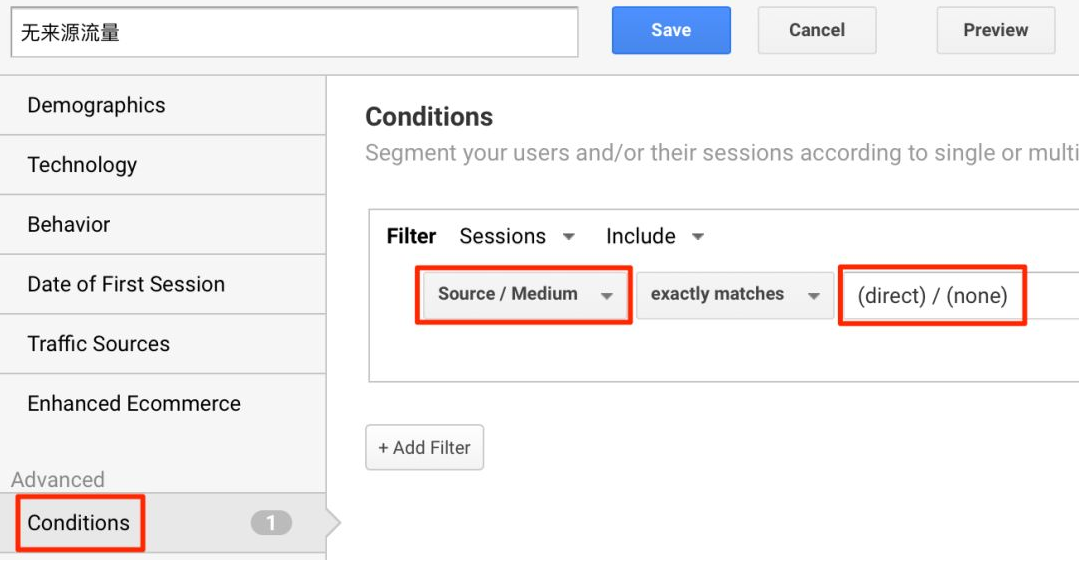Go to Traffic Sources section
1081x564 pixels.
tap(98, 344)
